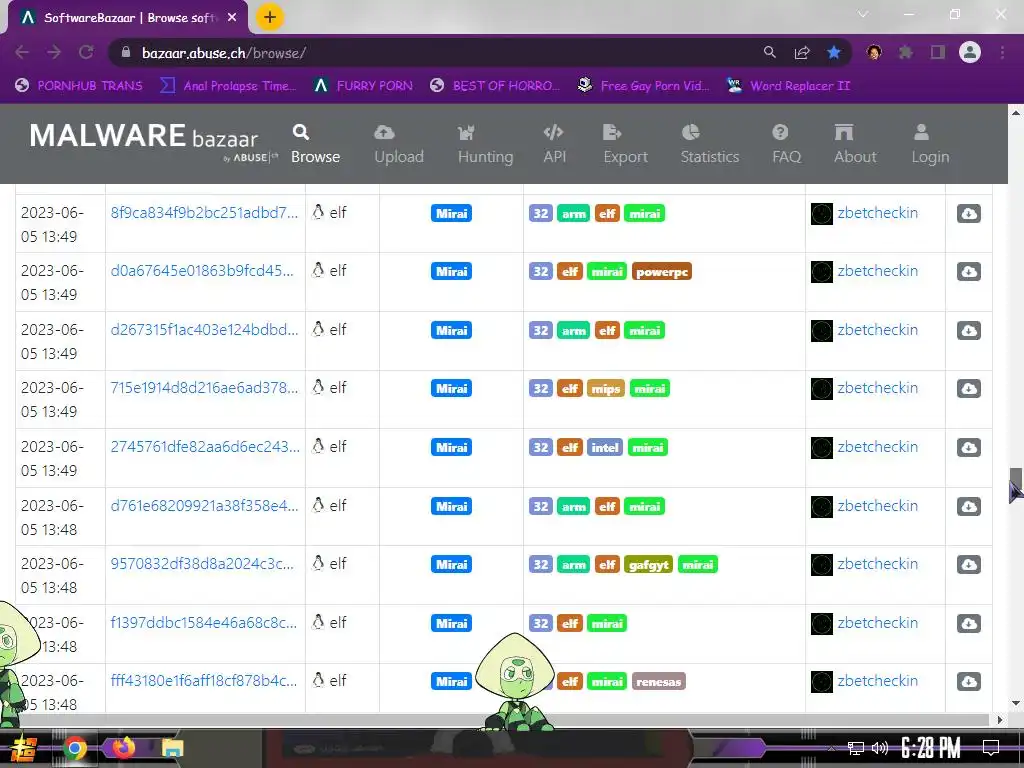Open File Explorer from the taskbar
Viewport: 1024px width, 768px height.
point(172,748)
